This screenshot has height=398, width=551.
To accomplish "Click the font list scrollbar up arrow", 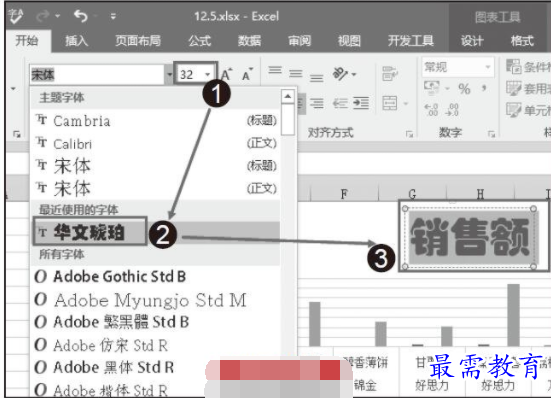I will (x=288, y=96).
